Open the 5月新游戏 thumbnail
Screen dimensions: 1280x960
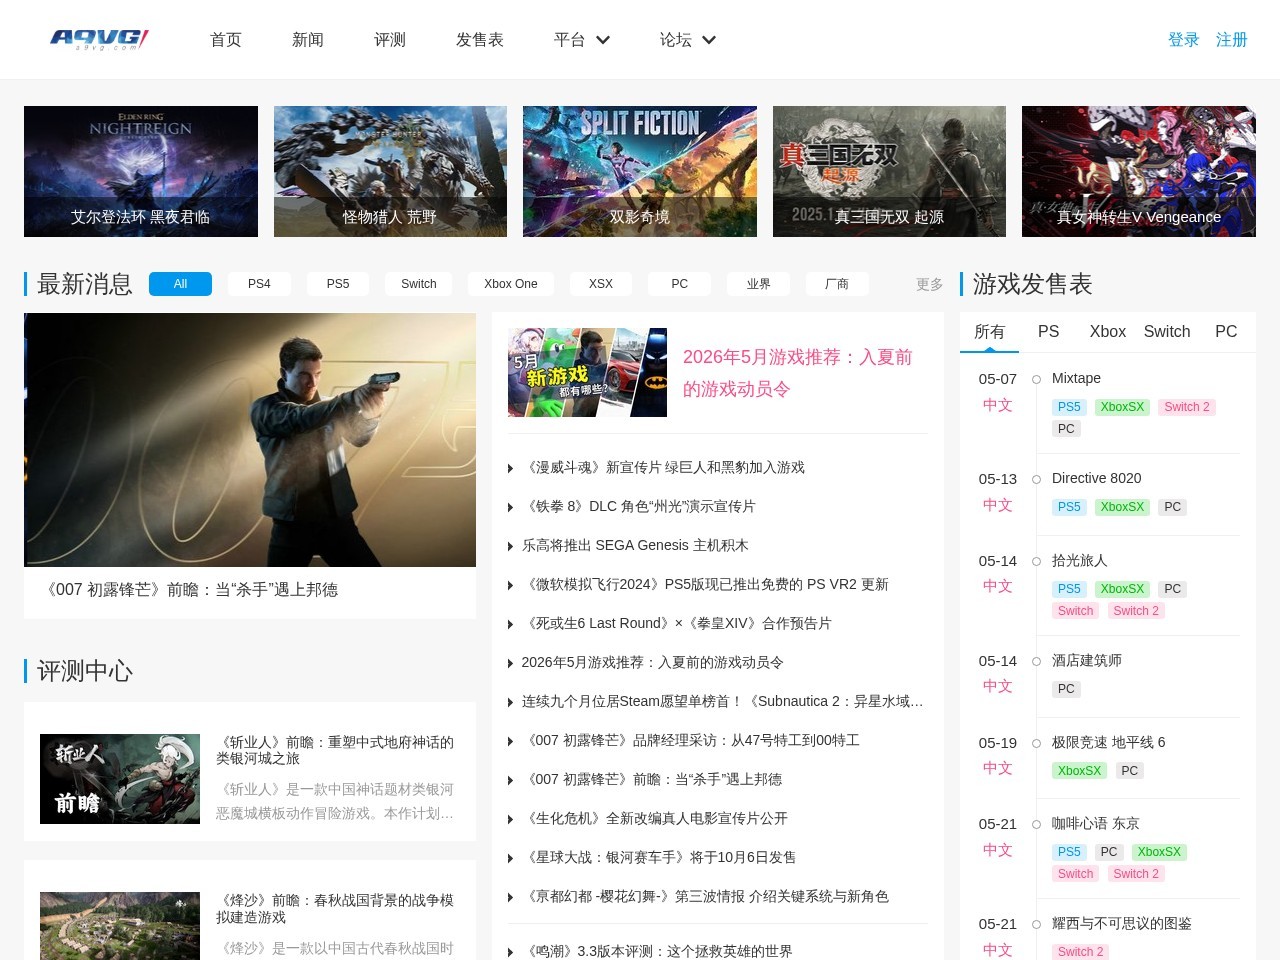point(587,372)
